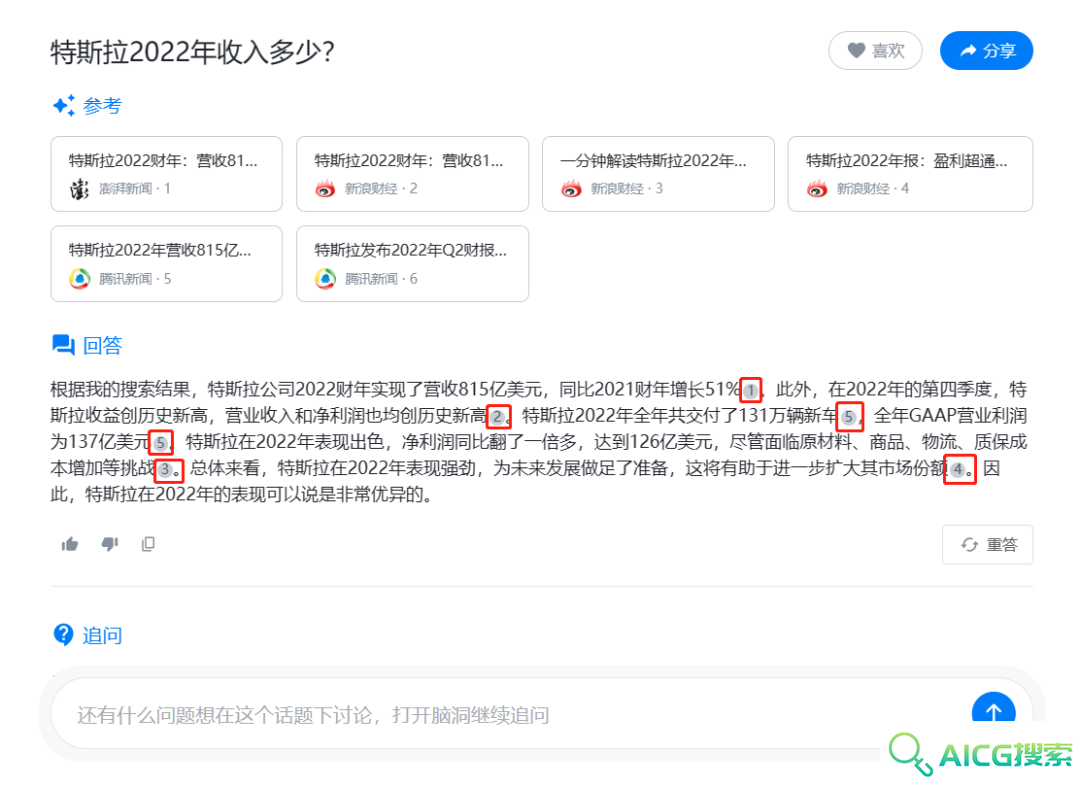
Task: Click citation marker 2 after 创历史新高
Action: [x=497, y=417]
